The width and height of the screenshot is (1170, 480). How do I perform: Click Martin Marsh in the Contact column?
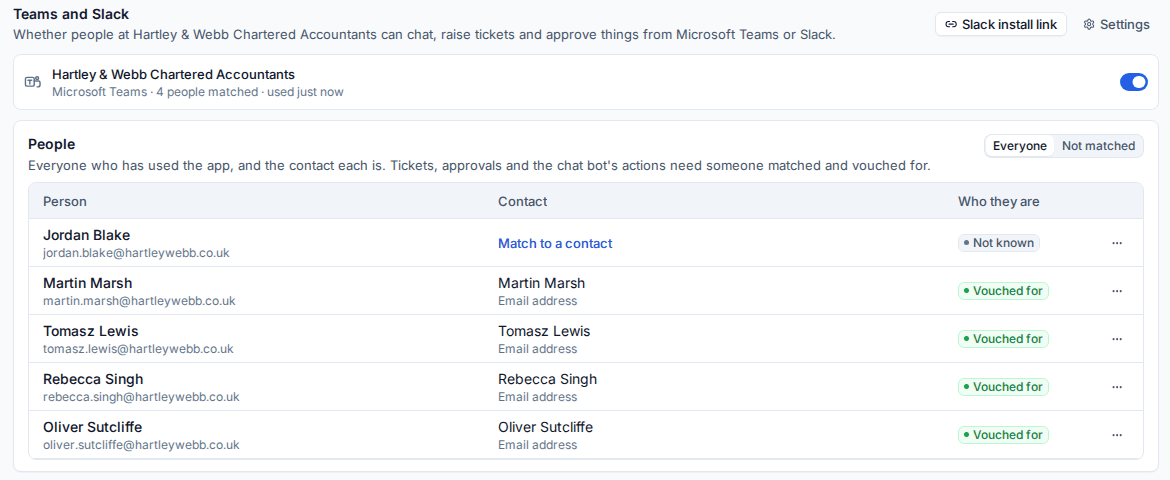(x=542, y=283)
